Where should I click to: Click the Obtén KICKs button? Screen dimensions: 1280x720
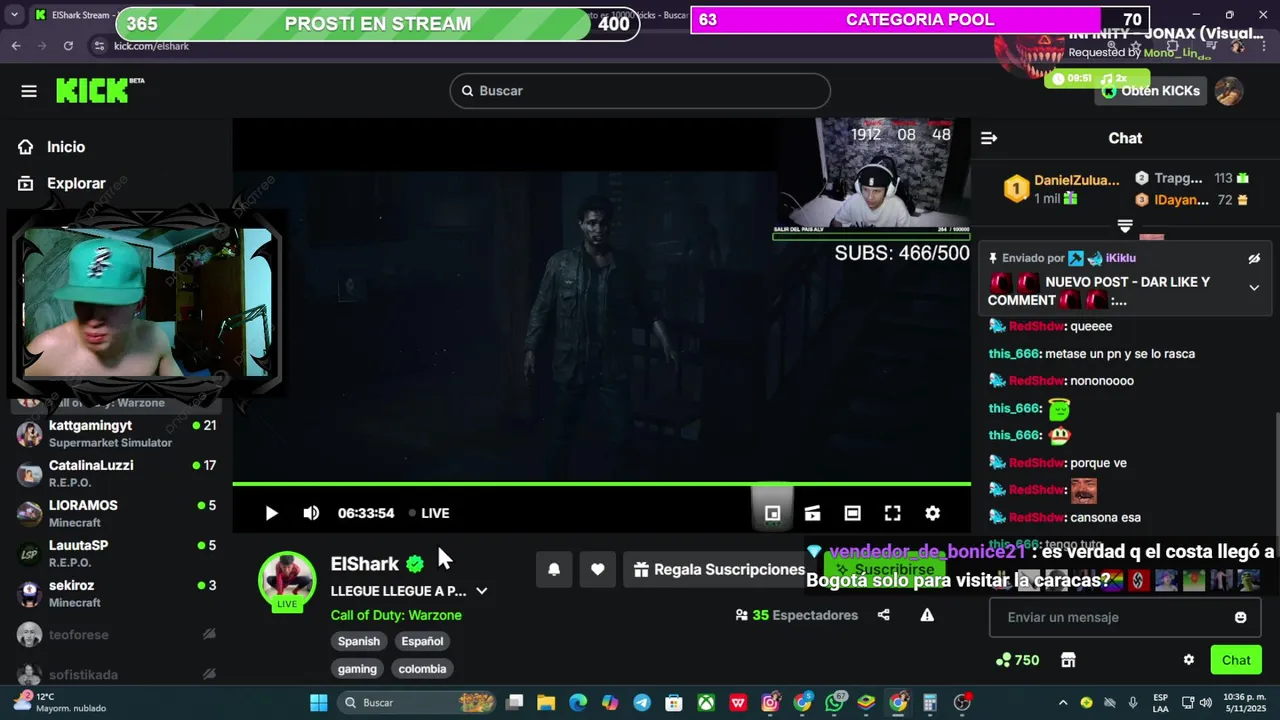pos(1151,91)
